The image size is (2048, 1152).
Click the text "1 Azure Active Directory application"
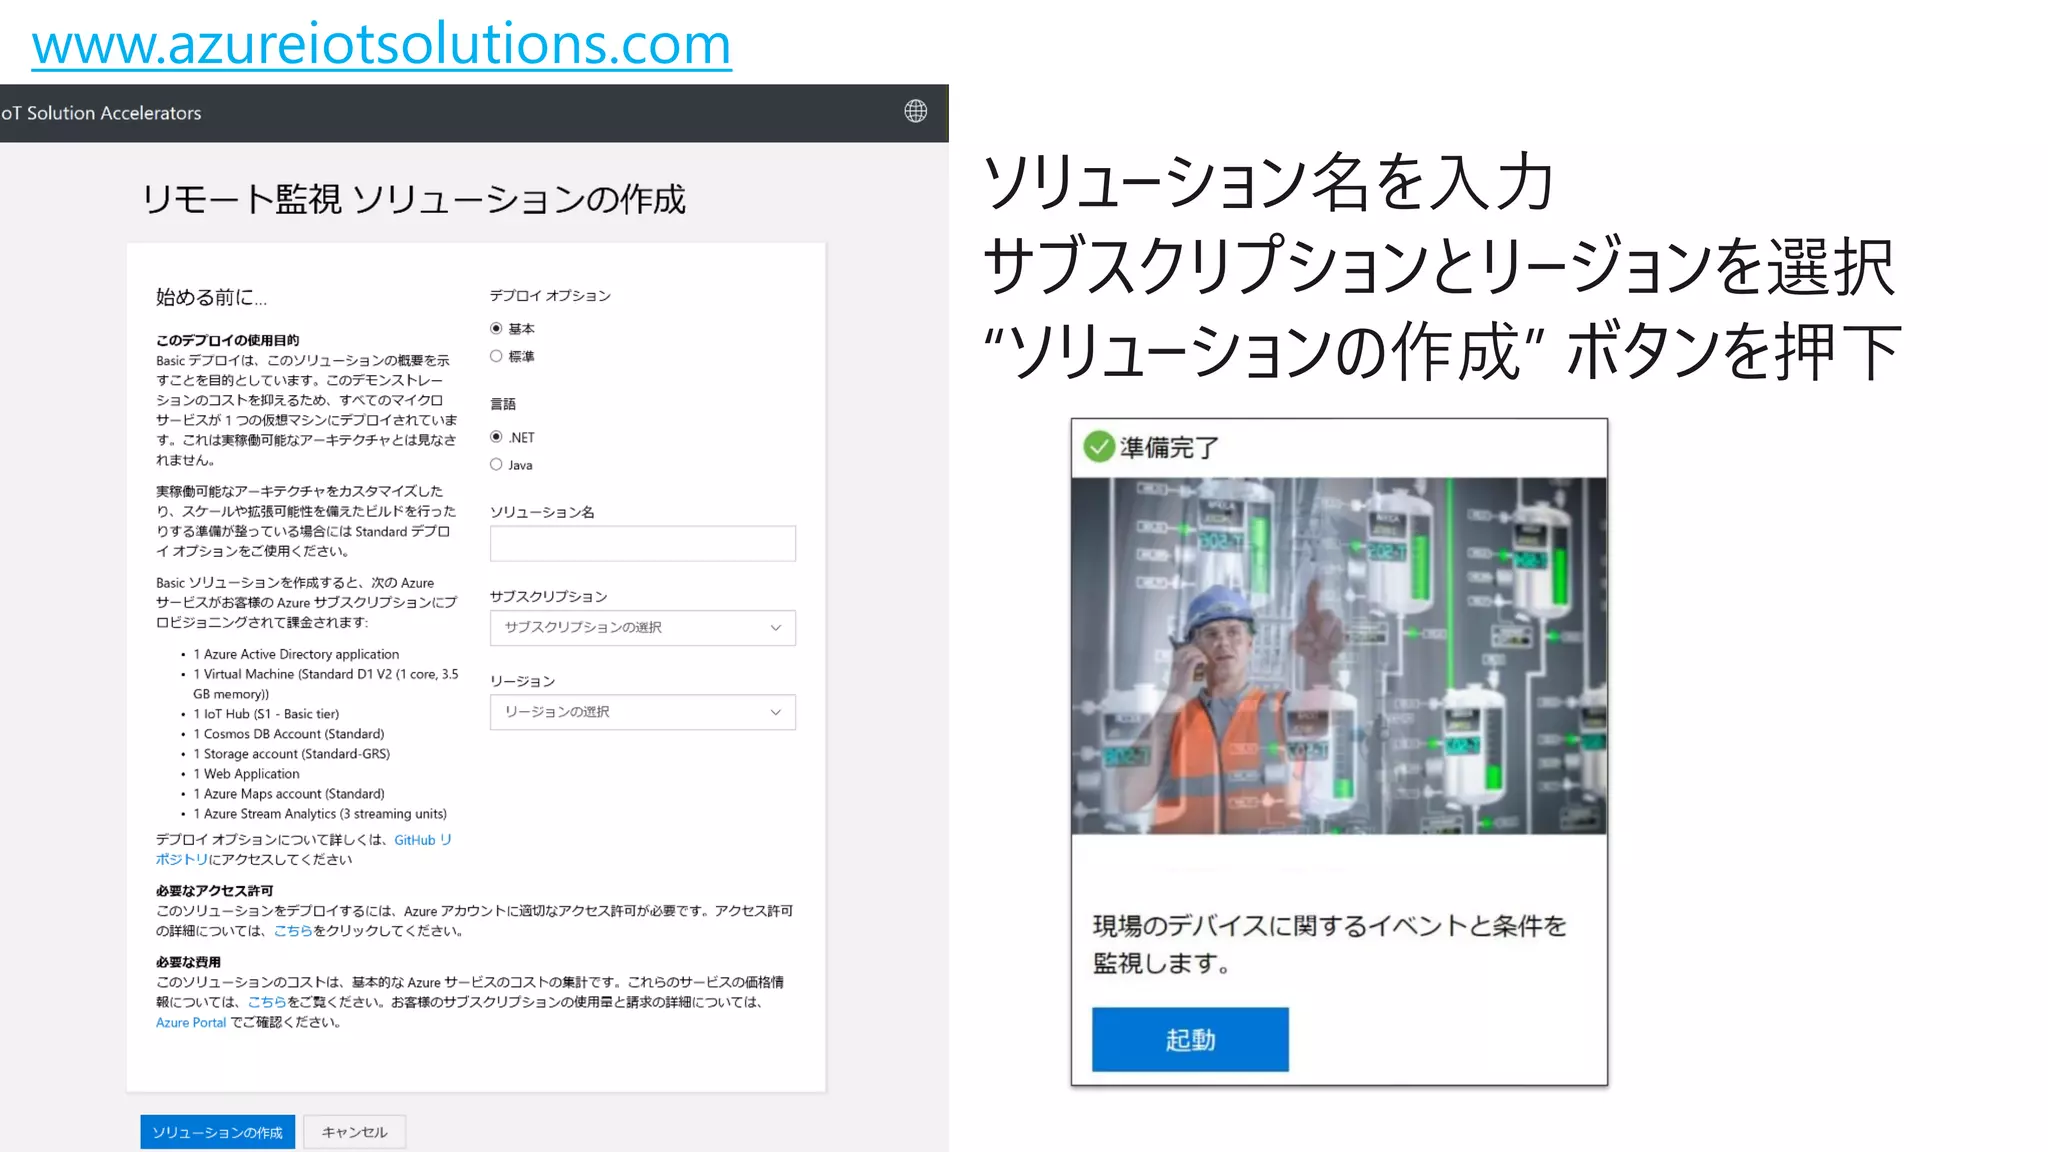coord(296,654)
